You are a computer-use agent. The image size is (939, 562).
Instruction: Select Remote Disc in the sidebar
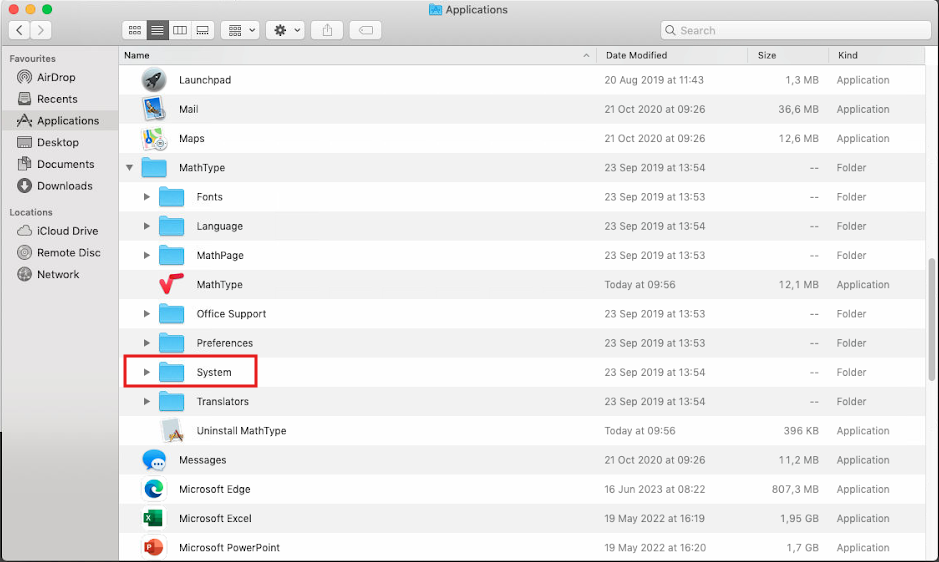[x=59, y=252]
